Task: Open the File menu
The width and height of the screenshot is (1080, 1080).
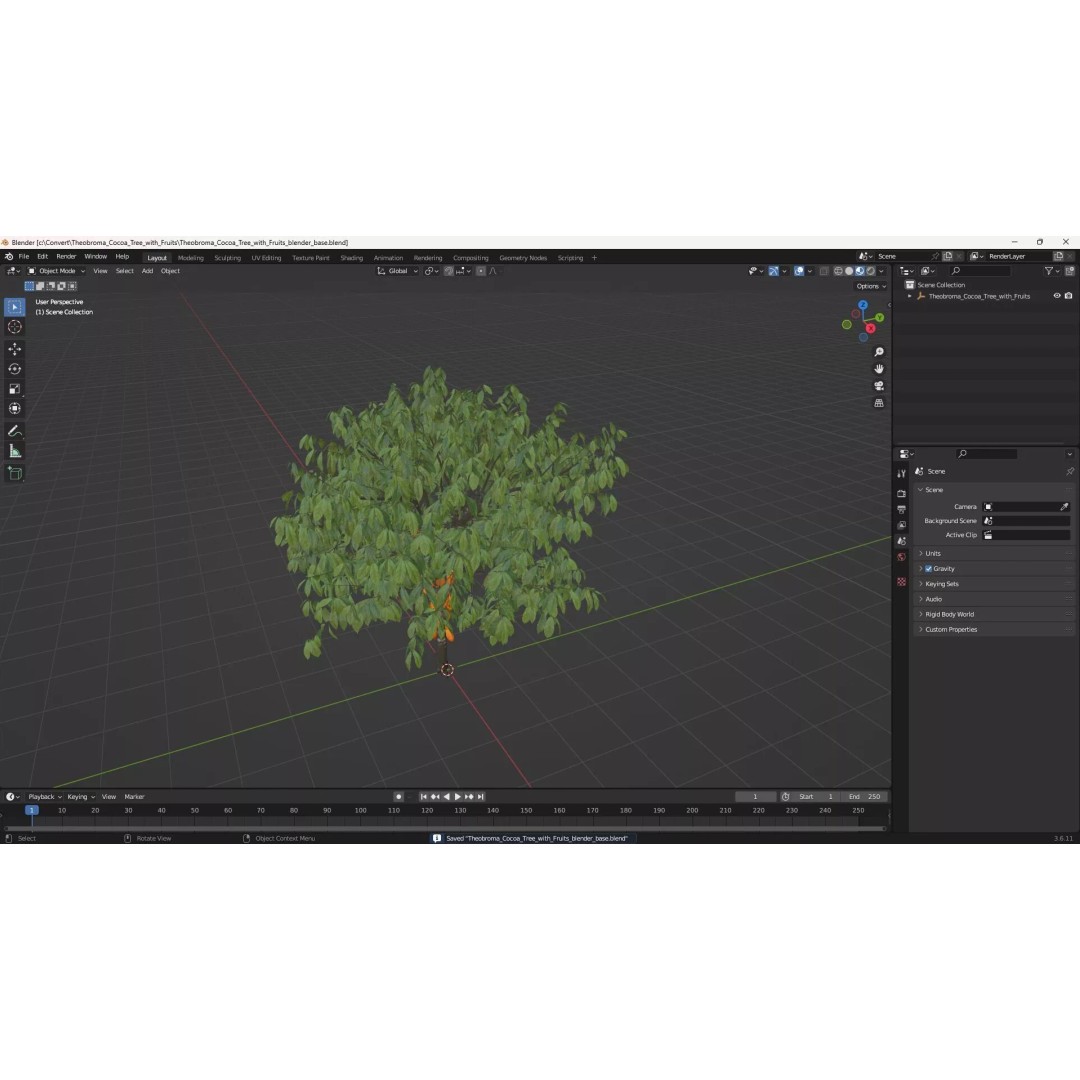Action: click(x=23, y=257)
